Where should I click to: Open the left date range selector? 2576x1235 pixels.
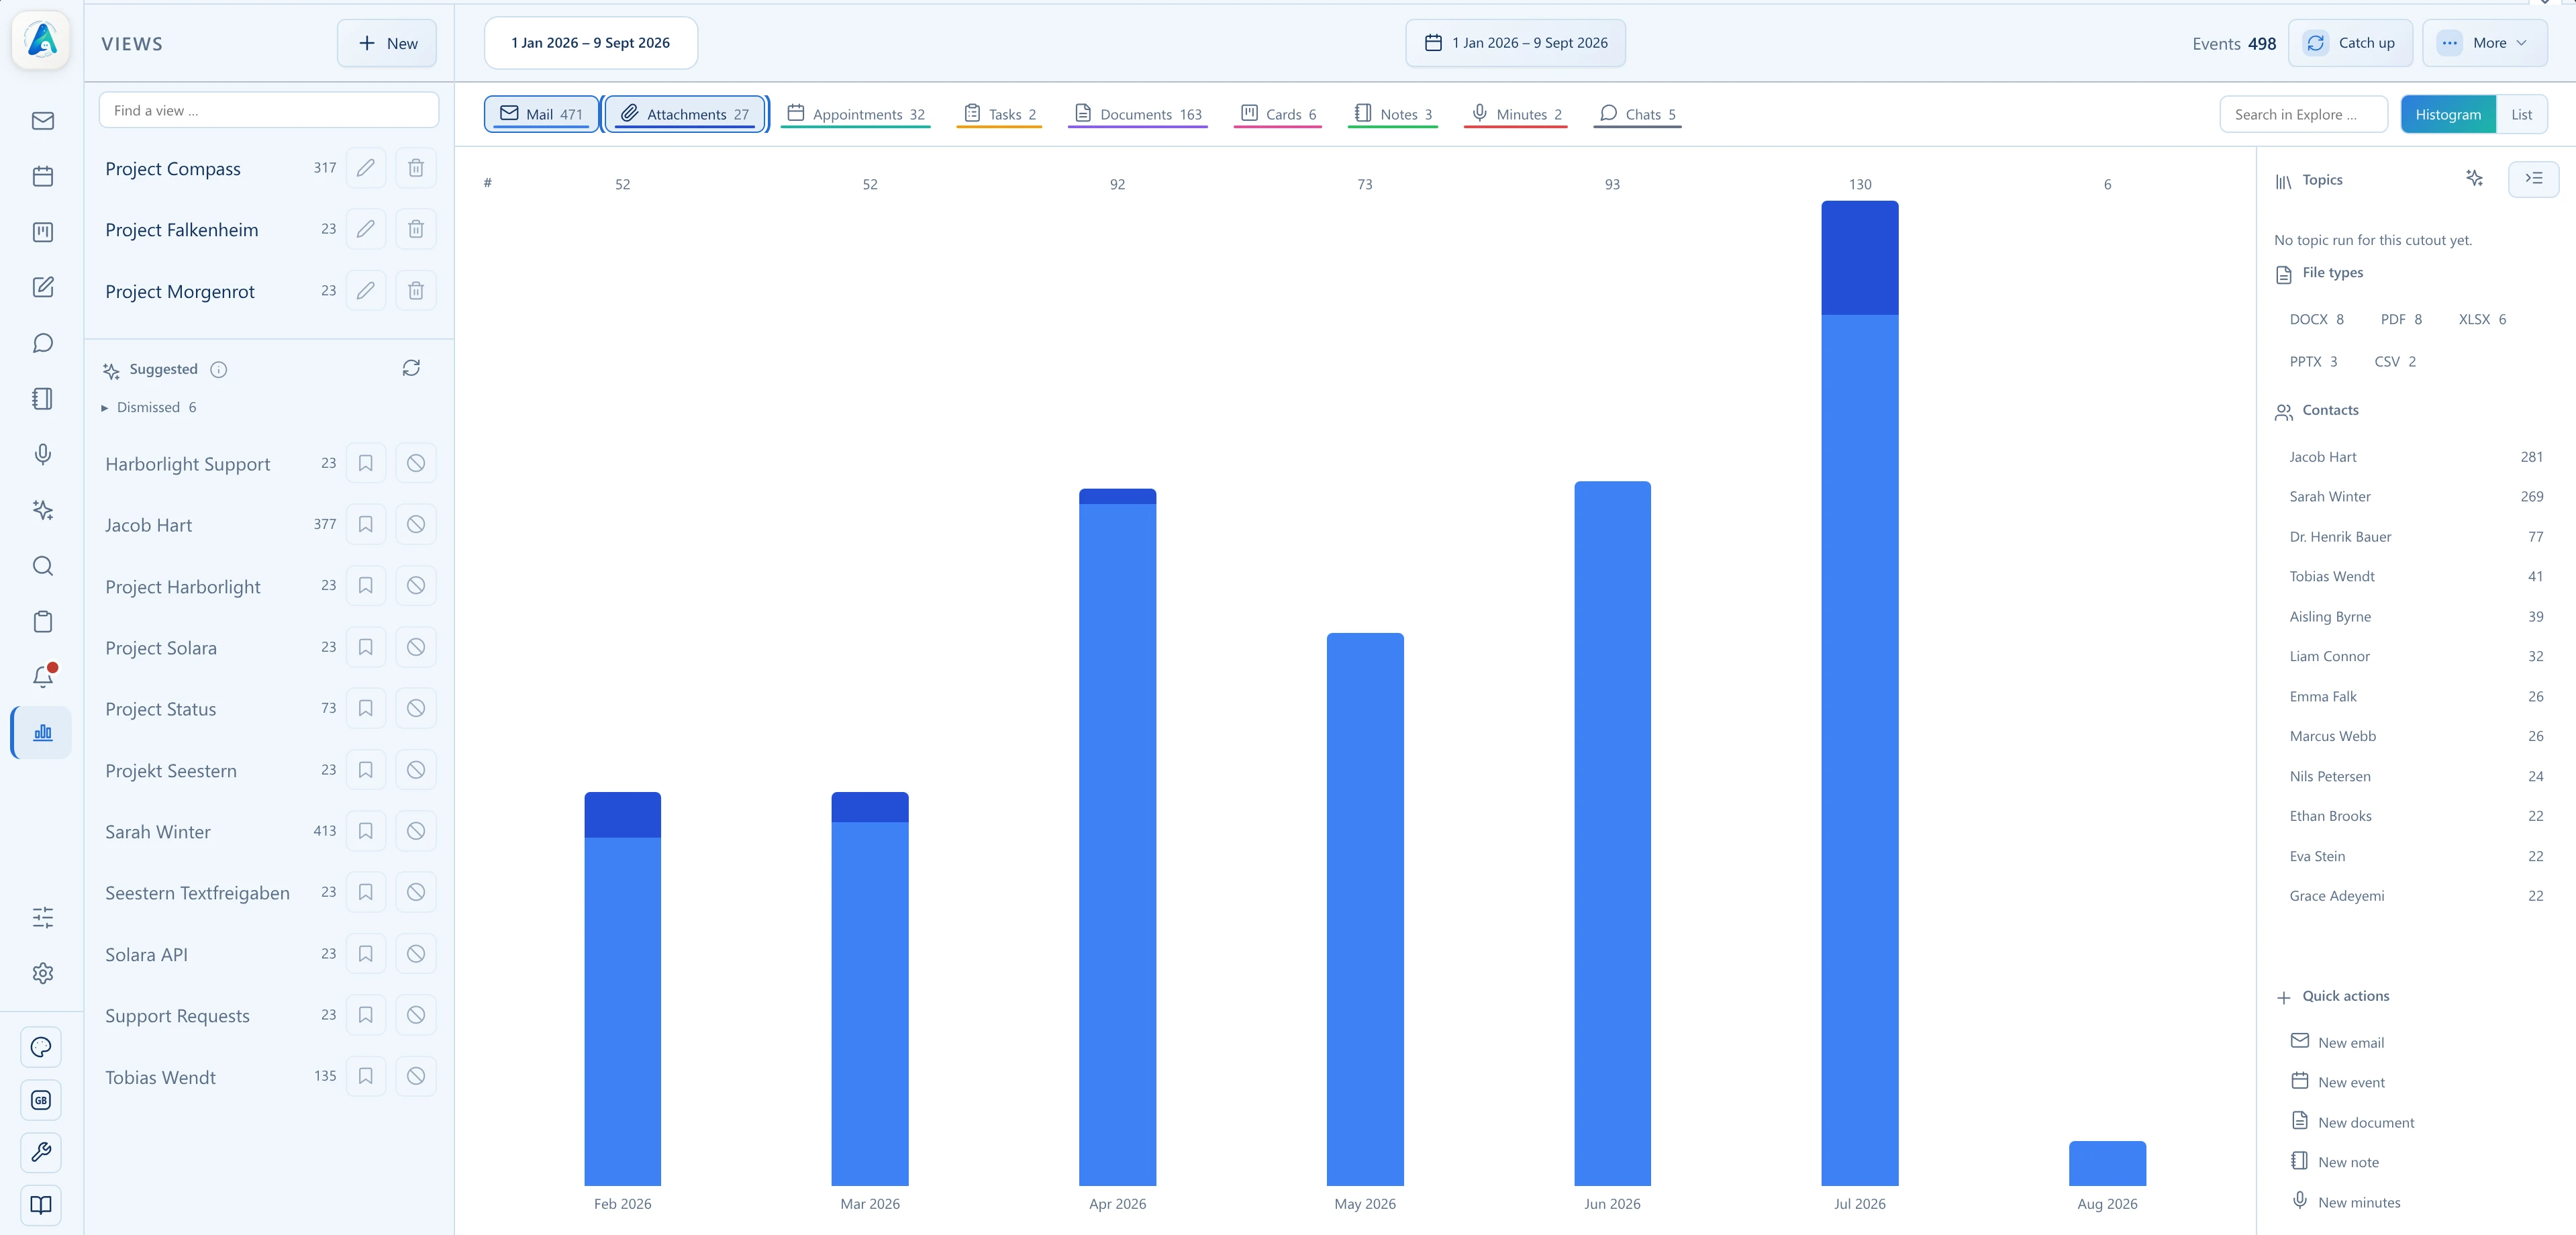coord(591,43)
